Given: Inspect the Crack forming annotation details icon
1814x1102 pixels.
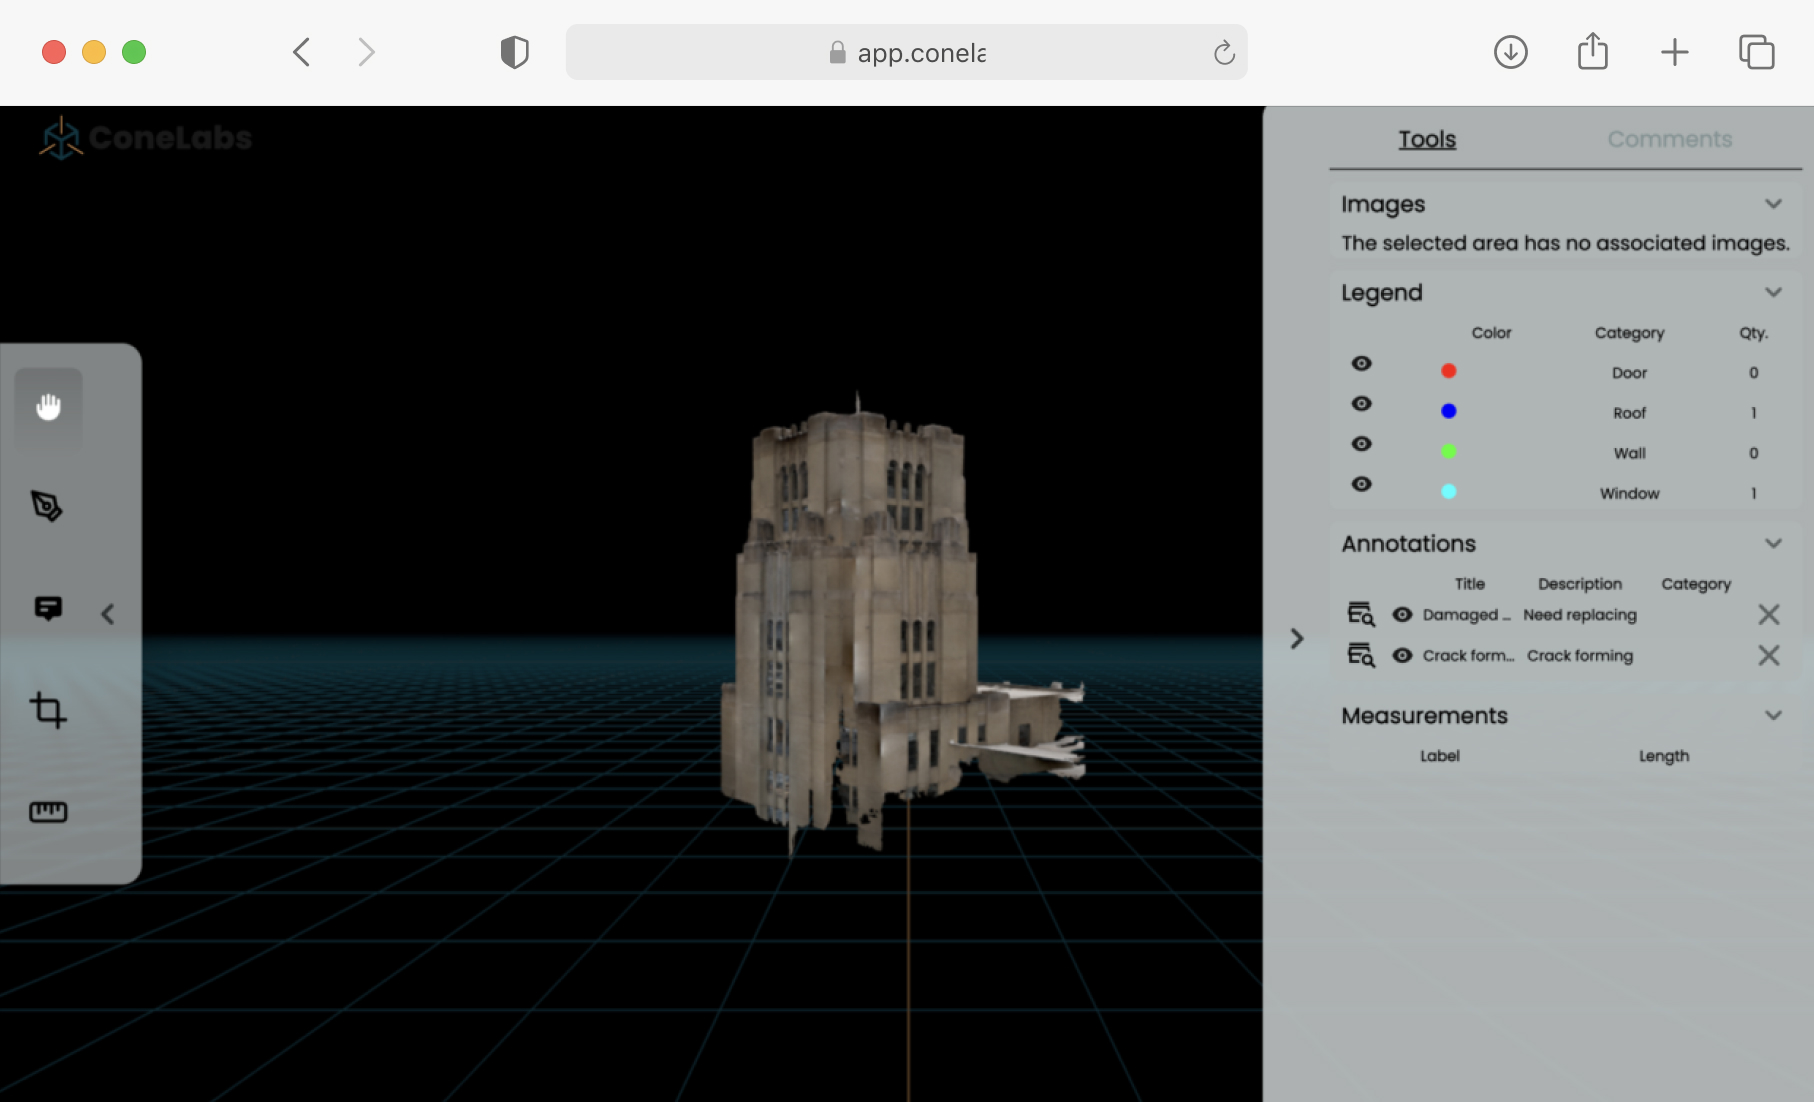Looking at the screenshot, I should coord(1361,655).
